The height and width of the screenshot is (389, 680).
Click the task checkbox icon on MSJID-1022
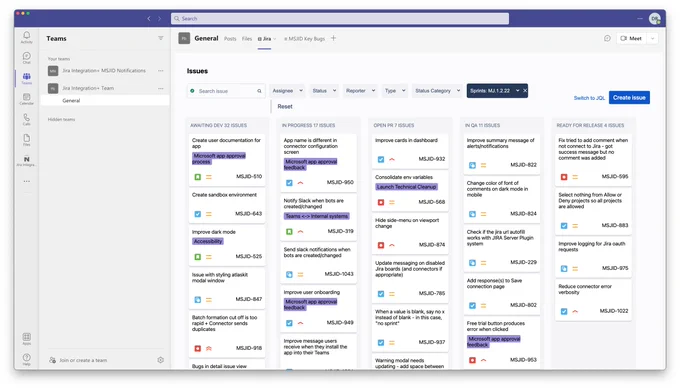pos(564,311)
